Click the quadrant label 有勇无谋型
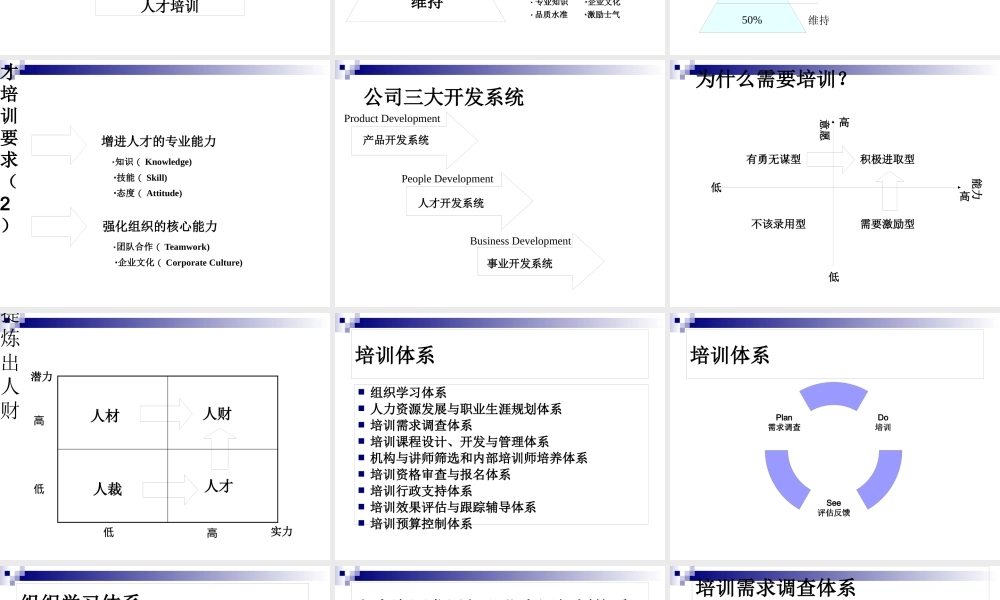 click(x=774, y=159)
